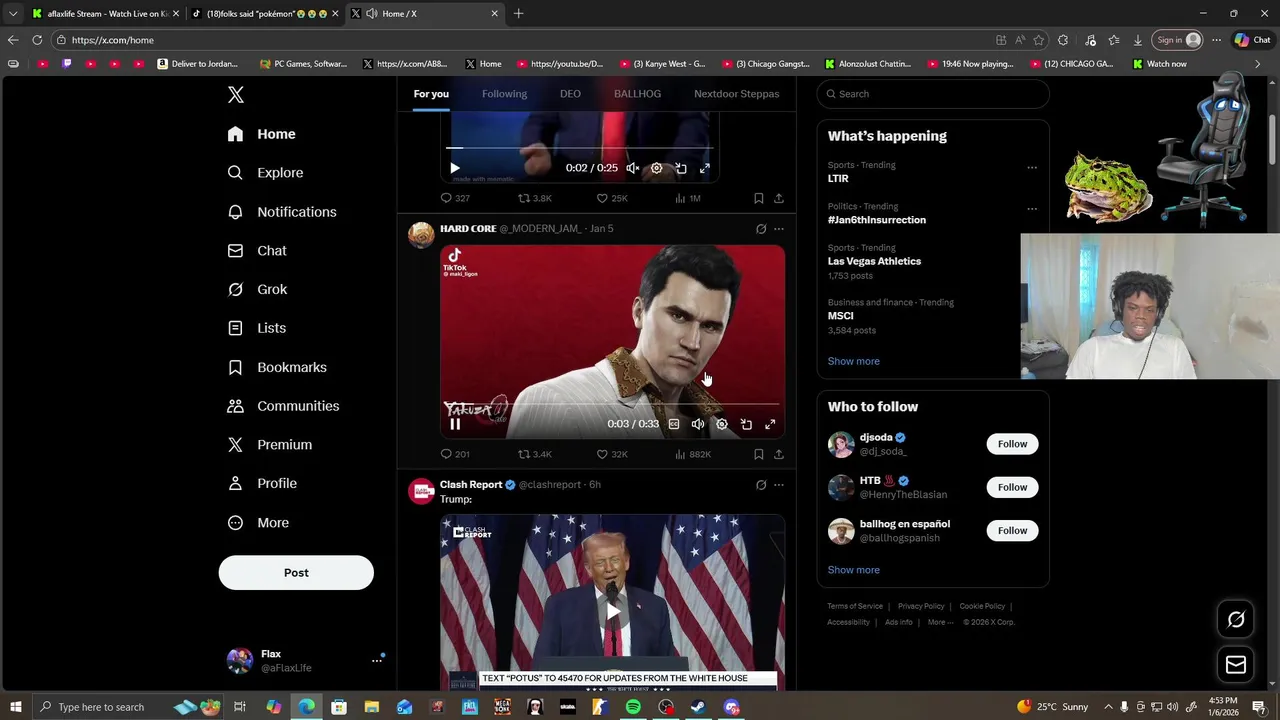
Task: Open floating Grok button at bottom right
Action: [x=1236, y=620]
